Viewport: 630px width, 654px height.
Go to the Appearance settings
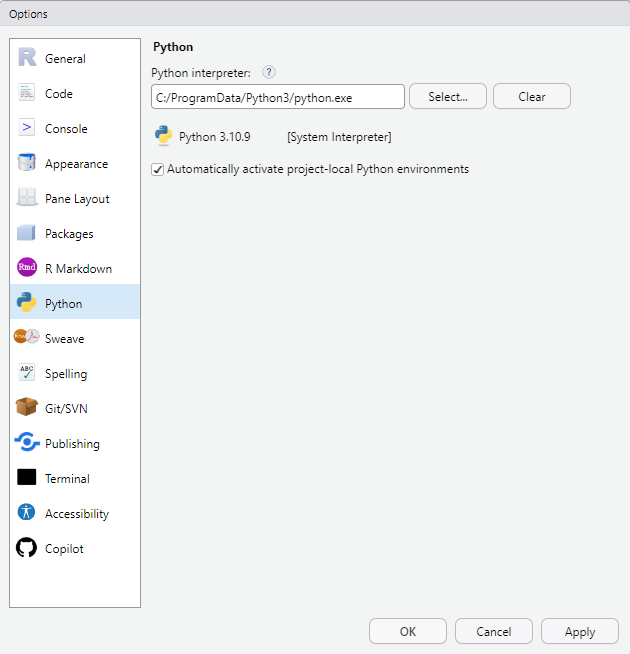tap(75, 164)
